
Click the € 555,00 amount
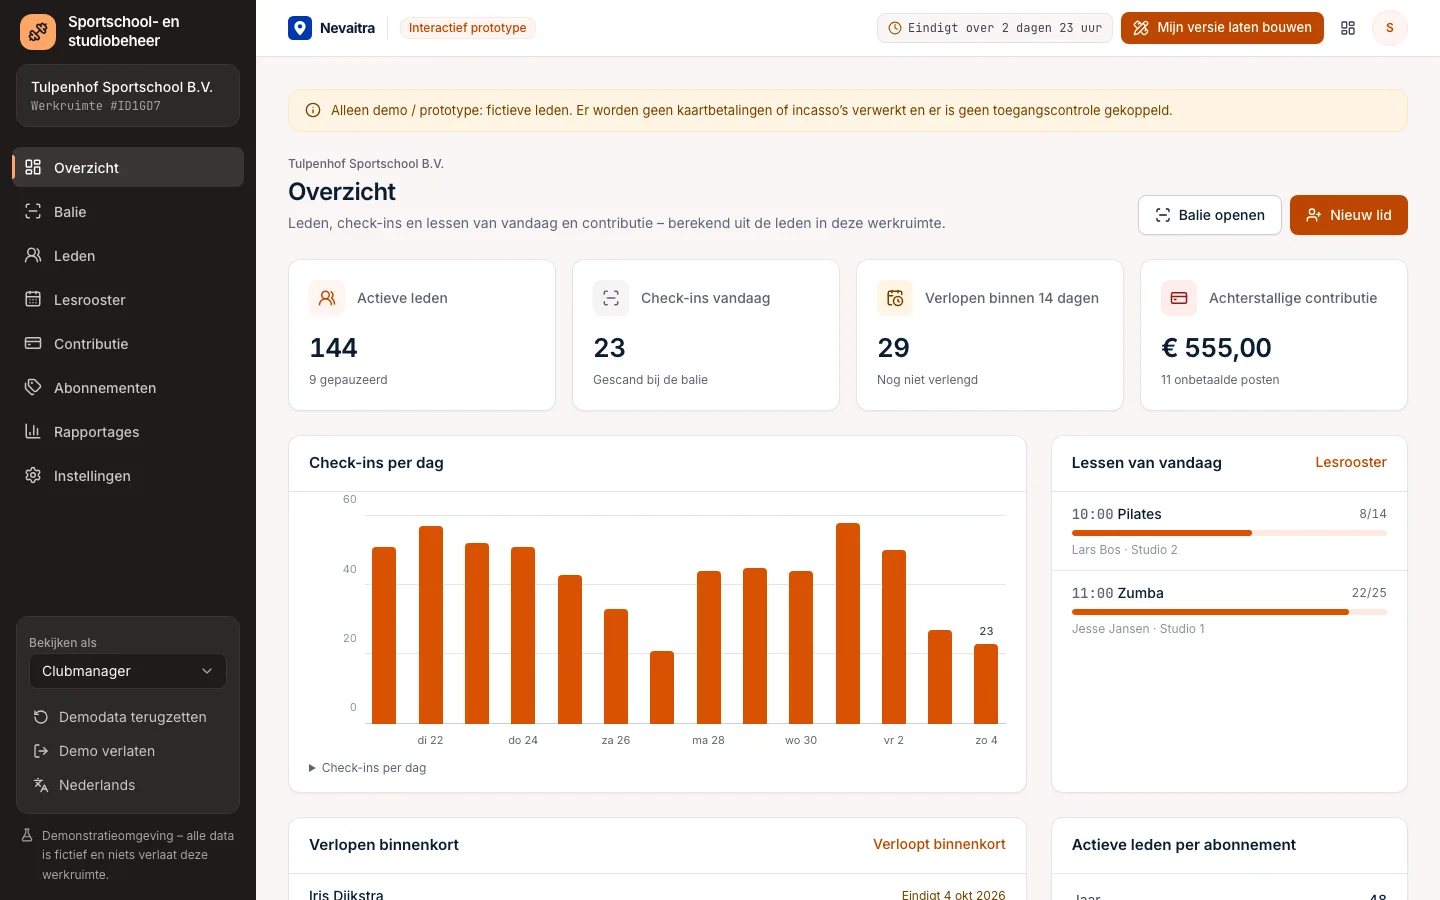tap(1216, 348)
